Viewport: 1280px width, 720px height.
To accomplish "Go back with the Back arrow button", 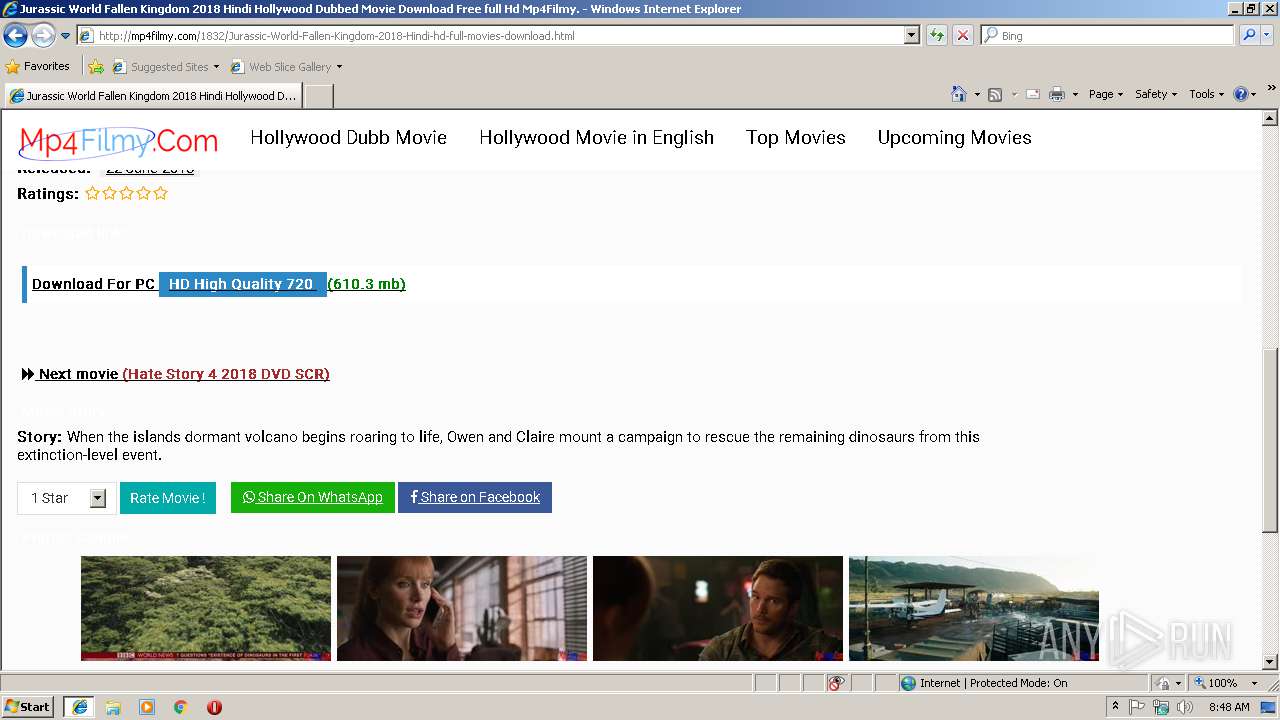I will click(x=15, y=36).
